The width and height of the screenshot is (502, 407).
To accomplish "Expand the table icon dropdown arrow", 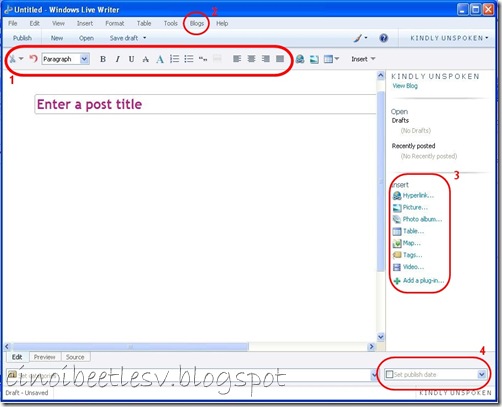I will pyautogui.click(x=337, y=59).
